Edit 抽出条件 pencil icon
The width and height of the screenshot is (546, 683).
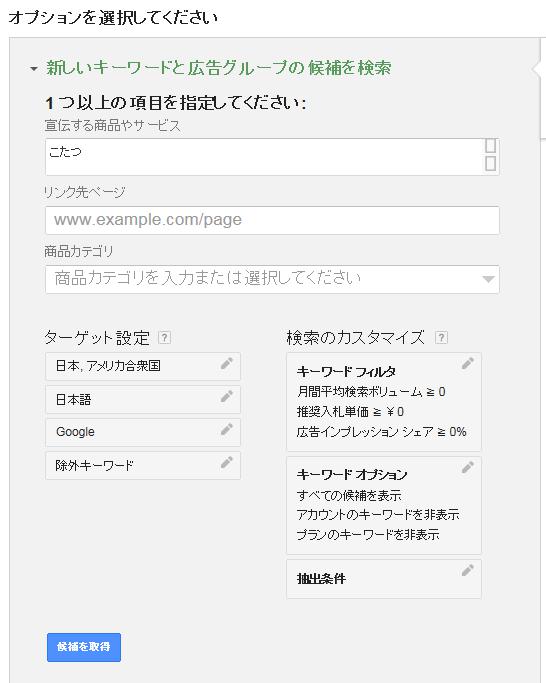pyautogui.click(x=468, y=570)
